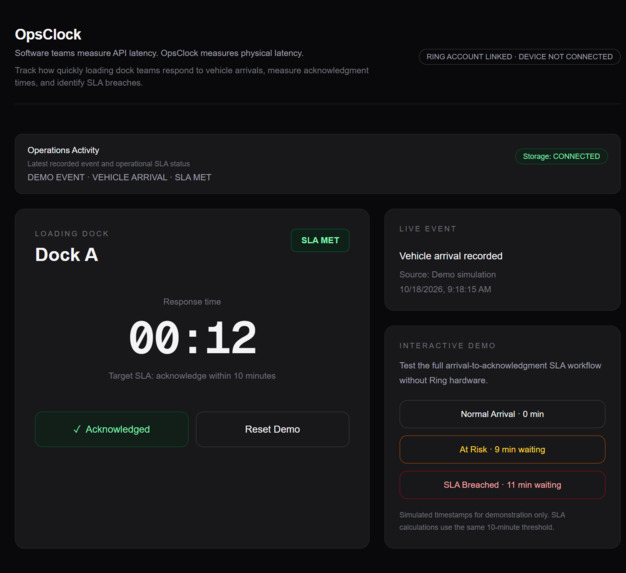Click the 10/18/2026, 9:18:15 AM timestamp

[x=445, y=289]
